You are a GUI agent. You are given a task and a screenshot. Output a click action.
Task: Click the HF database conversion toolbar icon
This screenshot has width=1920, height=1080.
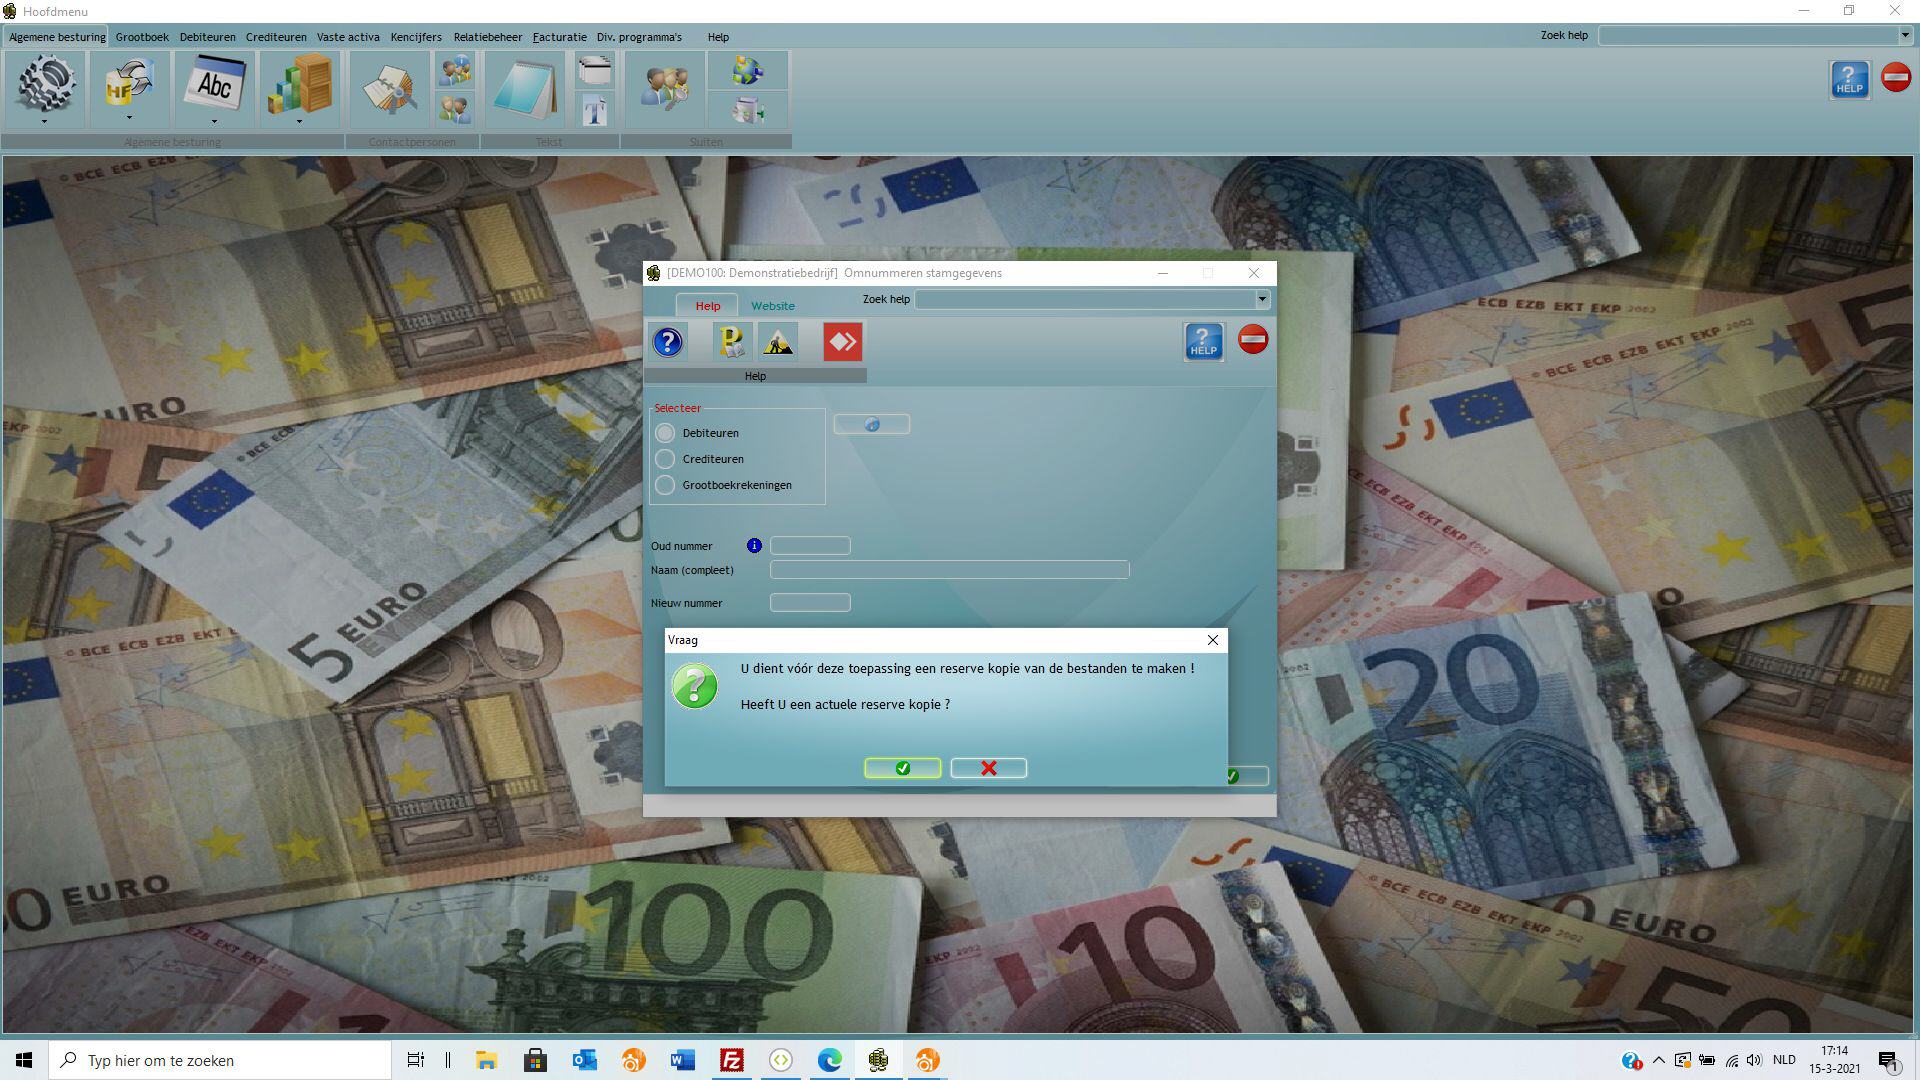pyautogui.click(x=129, y=85)
